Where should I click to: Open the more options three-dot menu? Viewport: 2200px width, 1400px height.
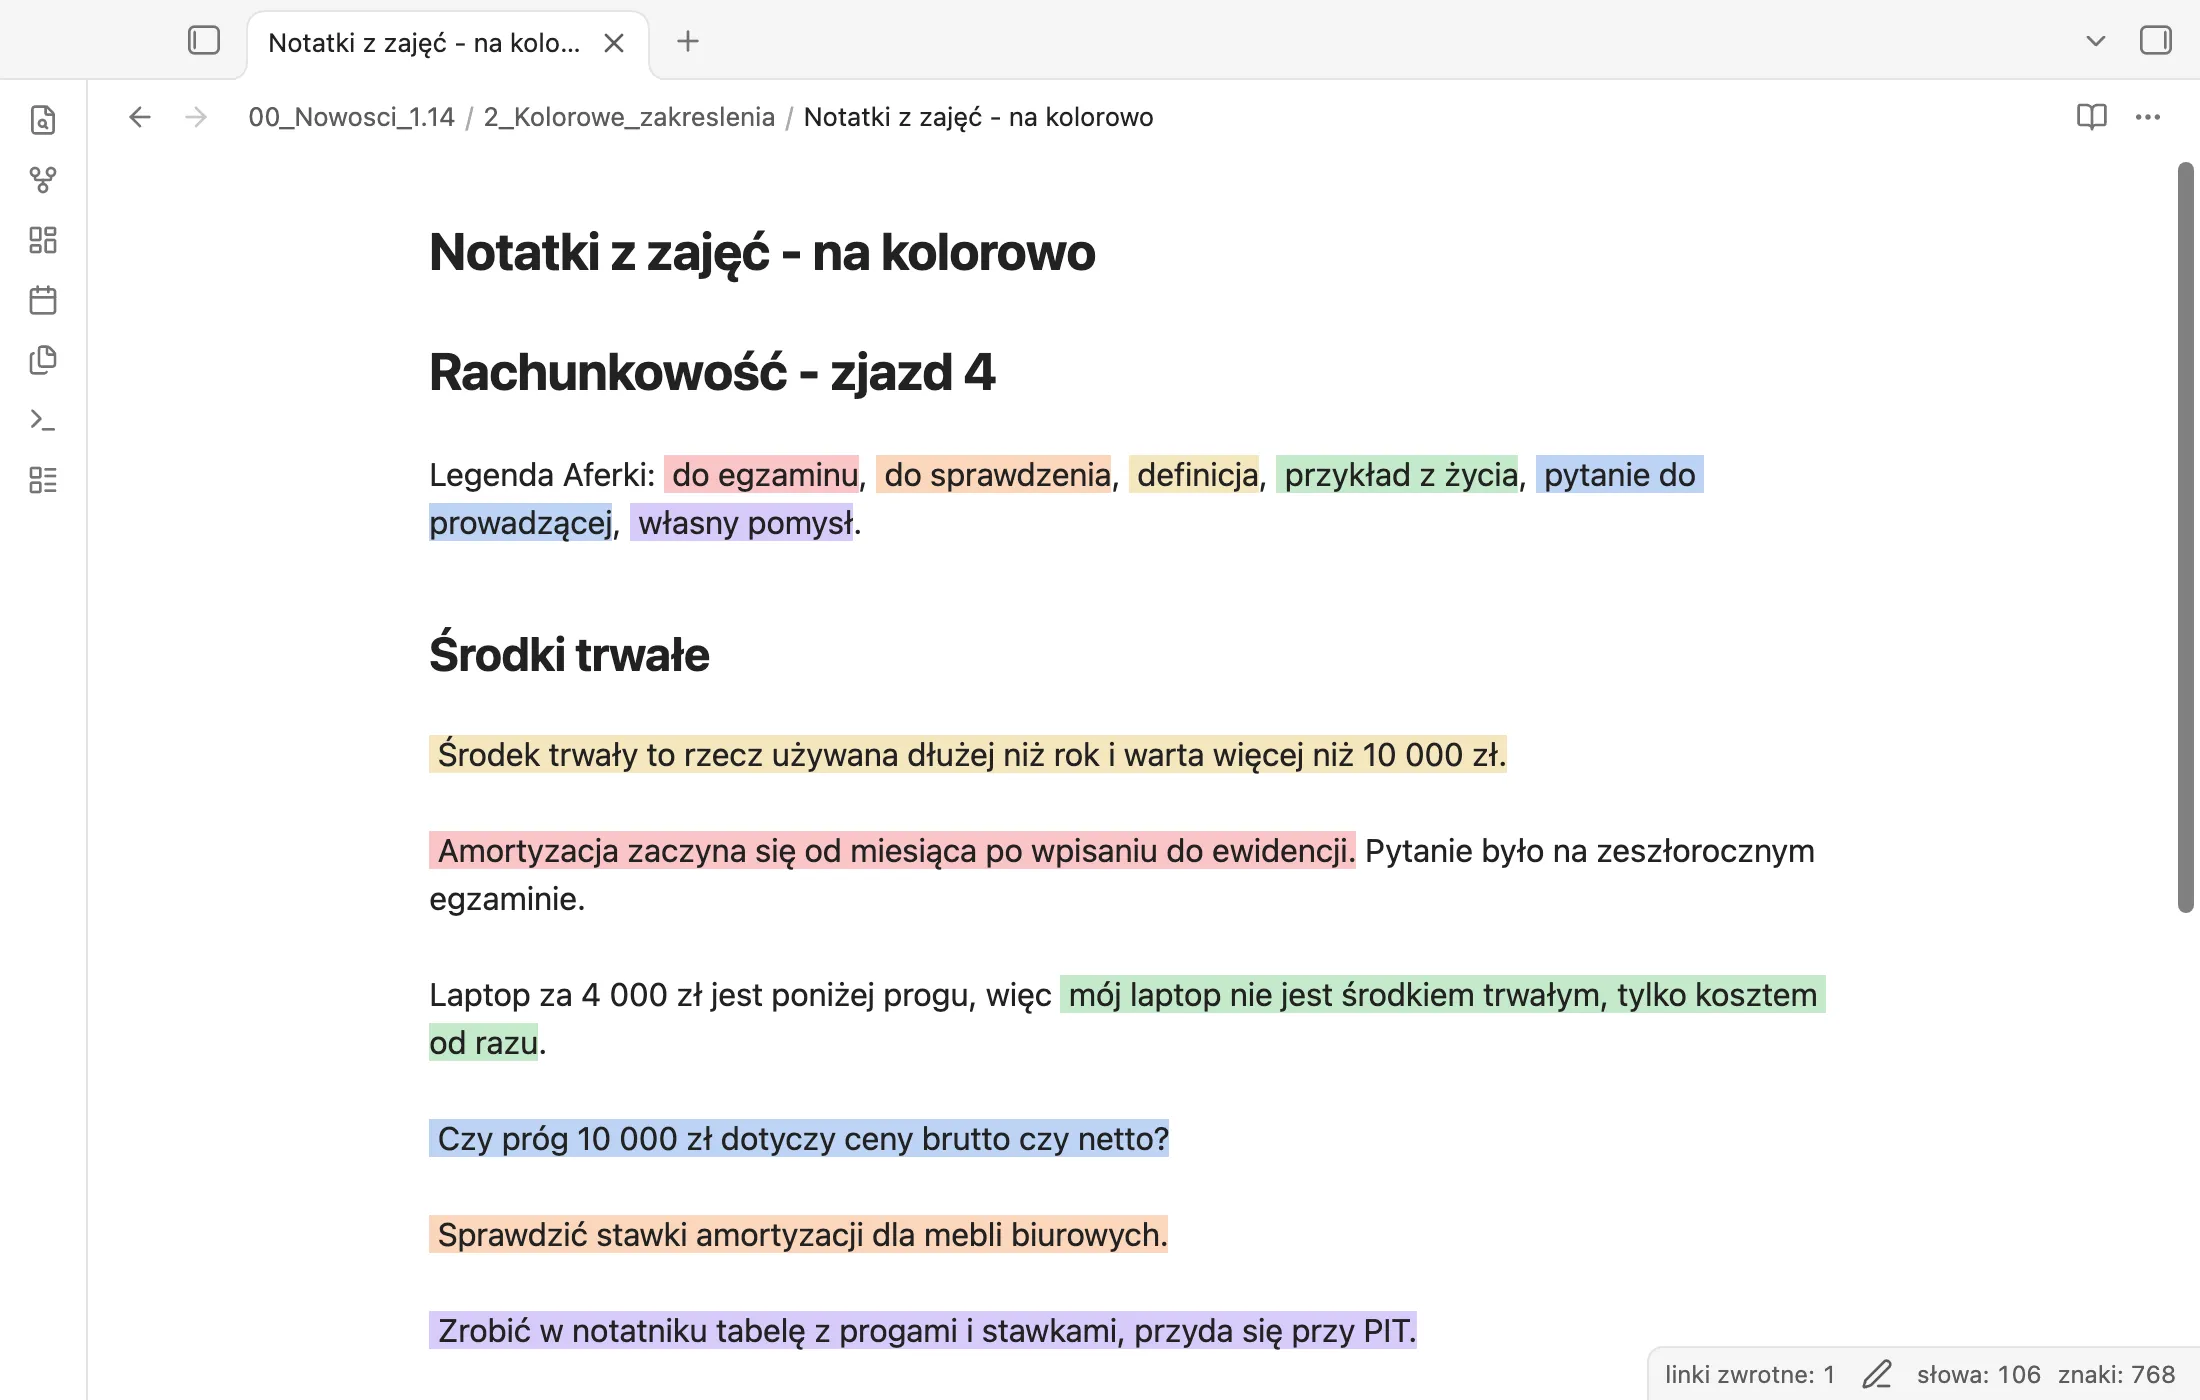pyautogui.click(x=2148, y=117)
